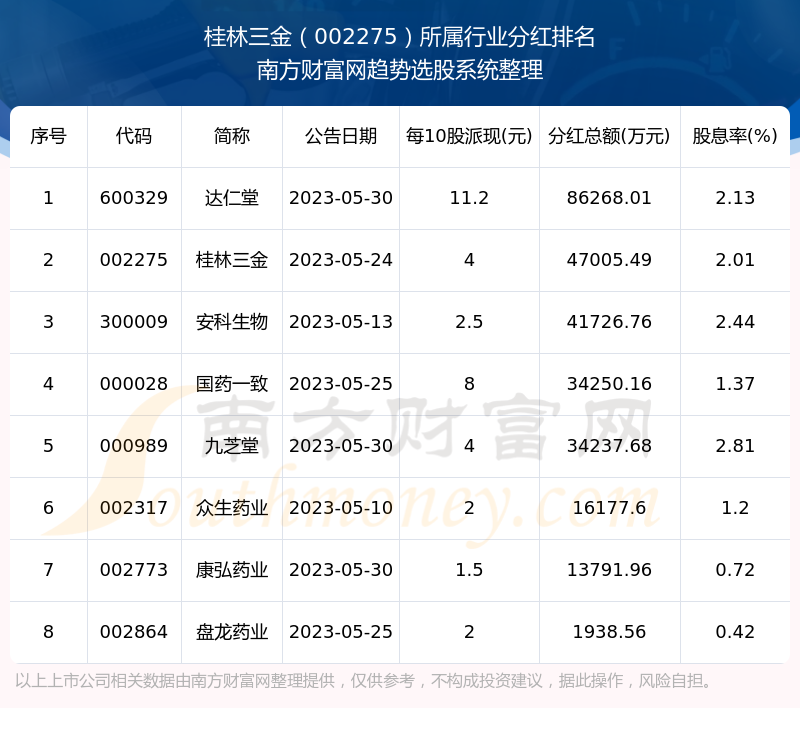Click total dividend 34237.68
The height and width of the screenshot is (730, 800).
coord(609,446)
